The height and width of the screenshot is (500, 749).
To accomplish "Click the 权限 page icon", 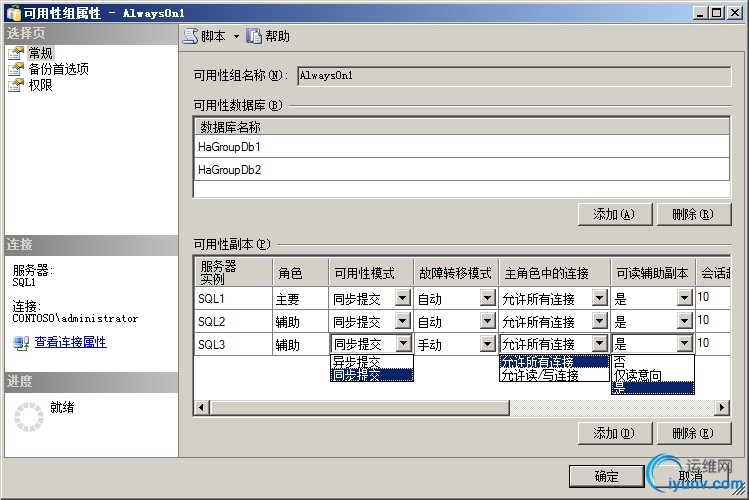I will pos(16,85).
